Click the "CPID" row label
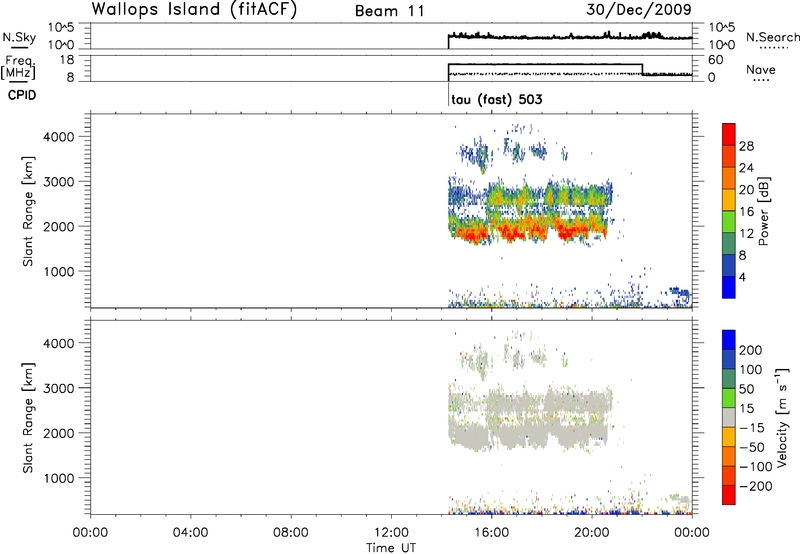This screenshot has width=800, height=554. point(22,95)
